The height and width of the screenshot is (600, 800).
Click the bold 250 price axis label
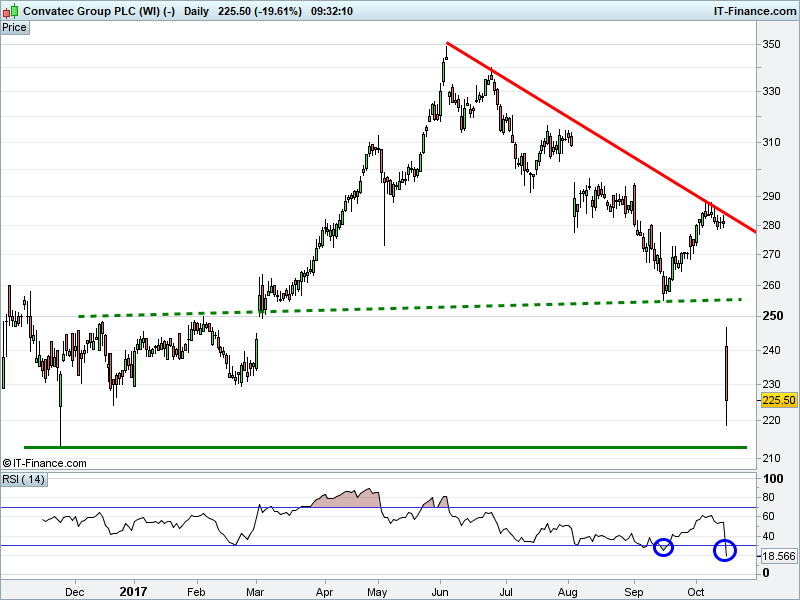(772, 316)
